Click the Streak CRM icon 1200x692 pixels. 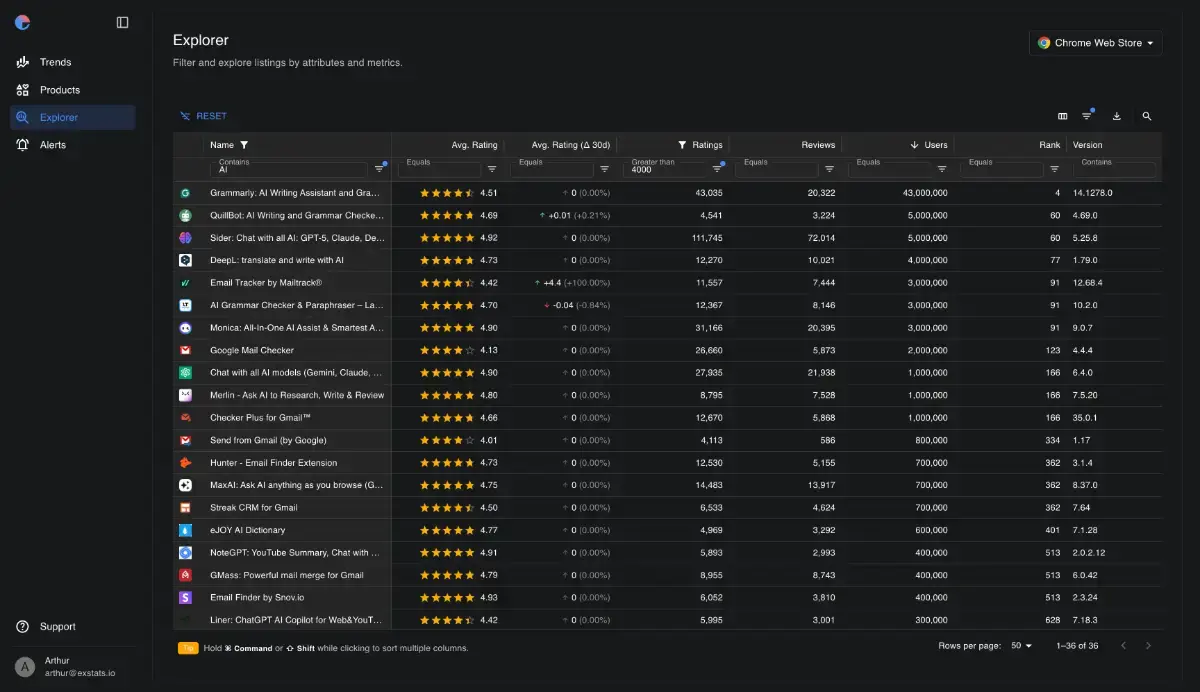tap(185, 507)
